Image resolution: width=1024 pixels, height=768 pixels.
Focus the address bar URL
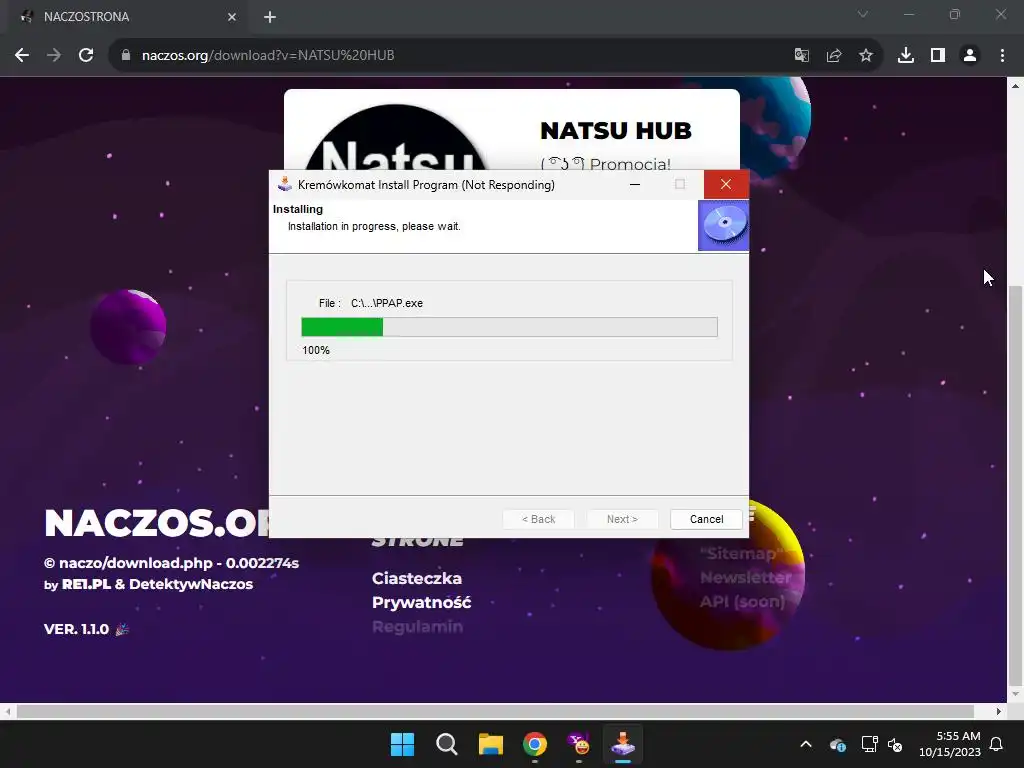[x=268, y=56]
